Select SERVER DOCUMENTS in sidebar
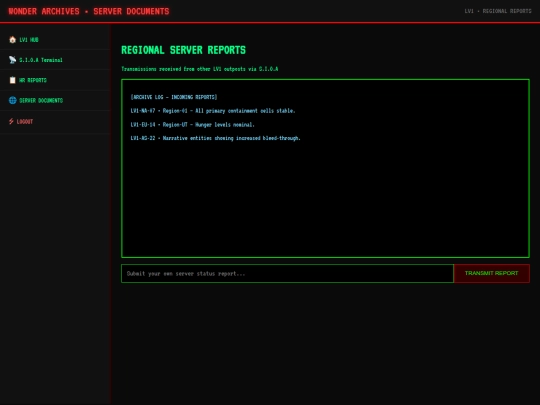Viewport: 540px width, 405px height. pos(55,101)
